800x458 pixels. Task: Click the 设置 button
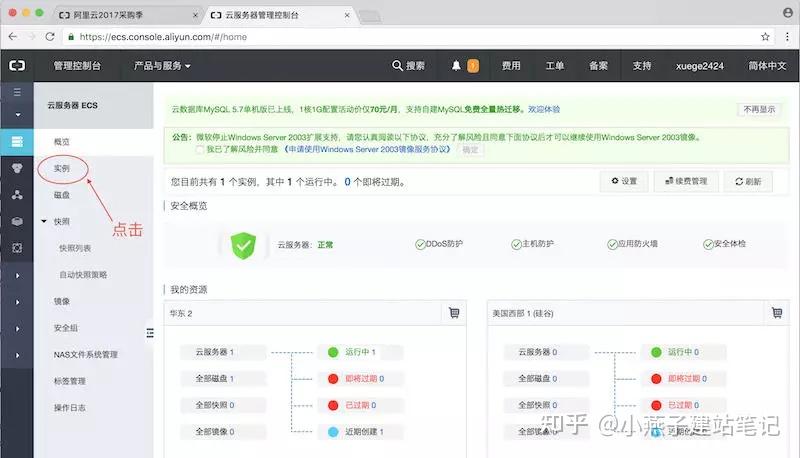(x=624, y=181)
